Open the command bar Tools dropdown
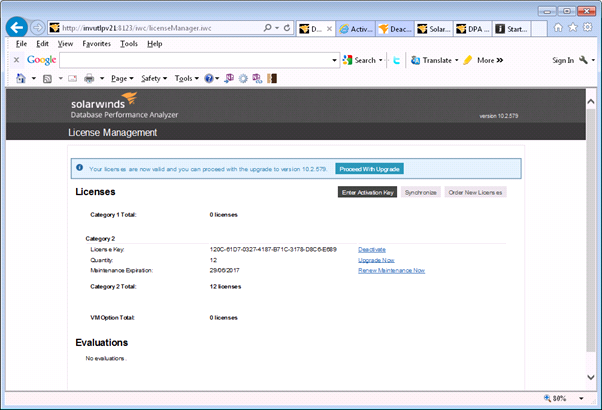602x410 pixels. point(187,78)
